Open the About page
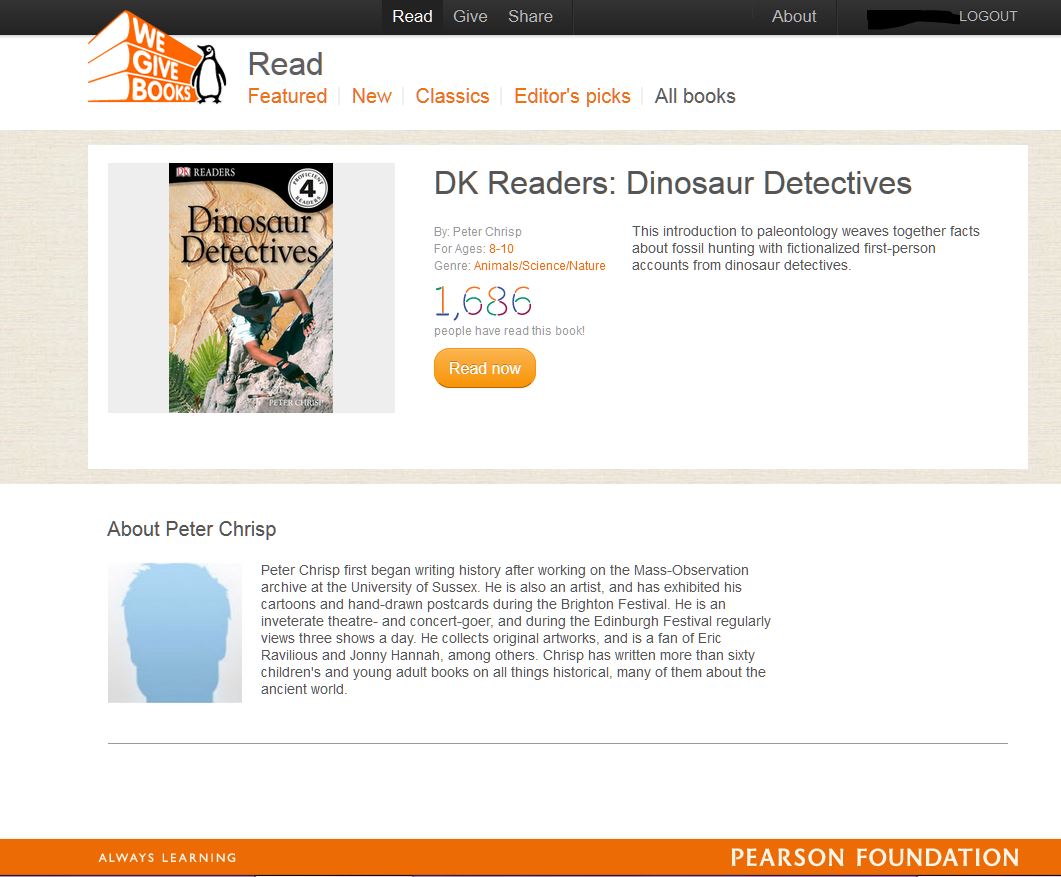The height and width of the screenshot is (877, 1061). [794, 16]
